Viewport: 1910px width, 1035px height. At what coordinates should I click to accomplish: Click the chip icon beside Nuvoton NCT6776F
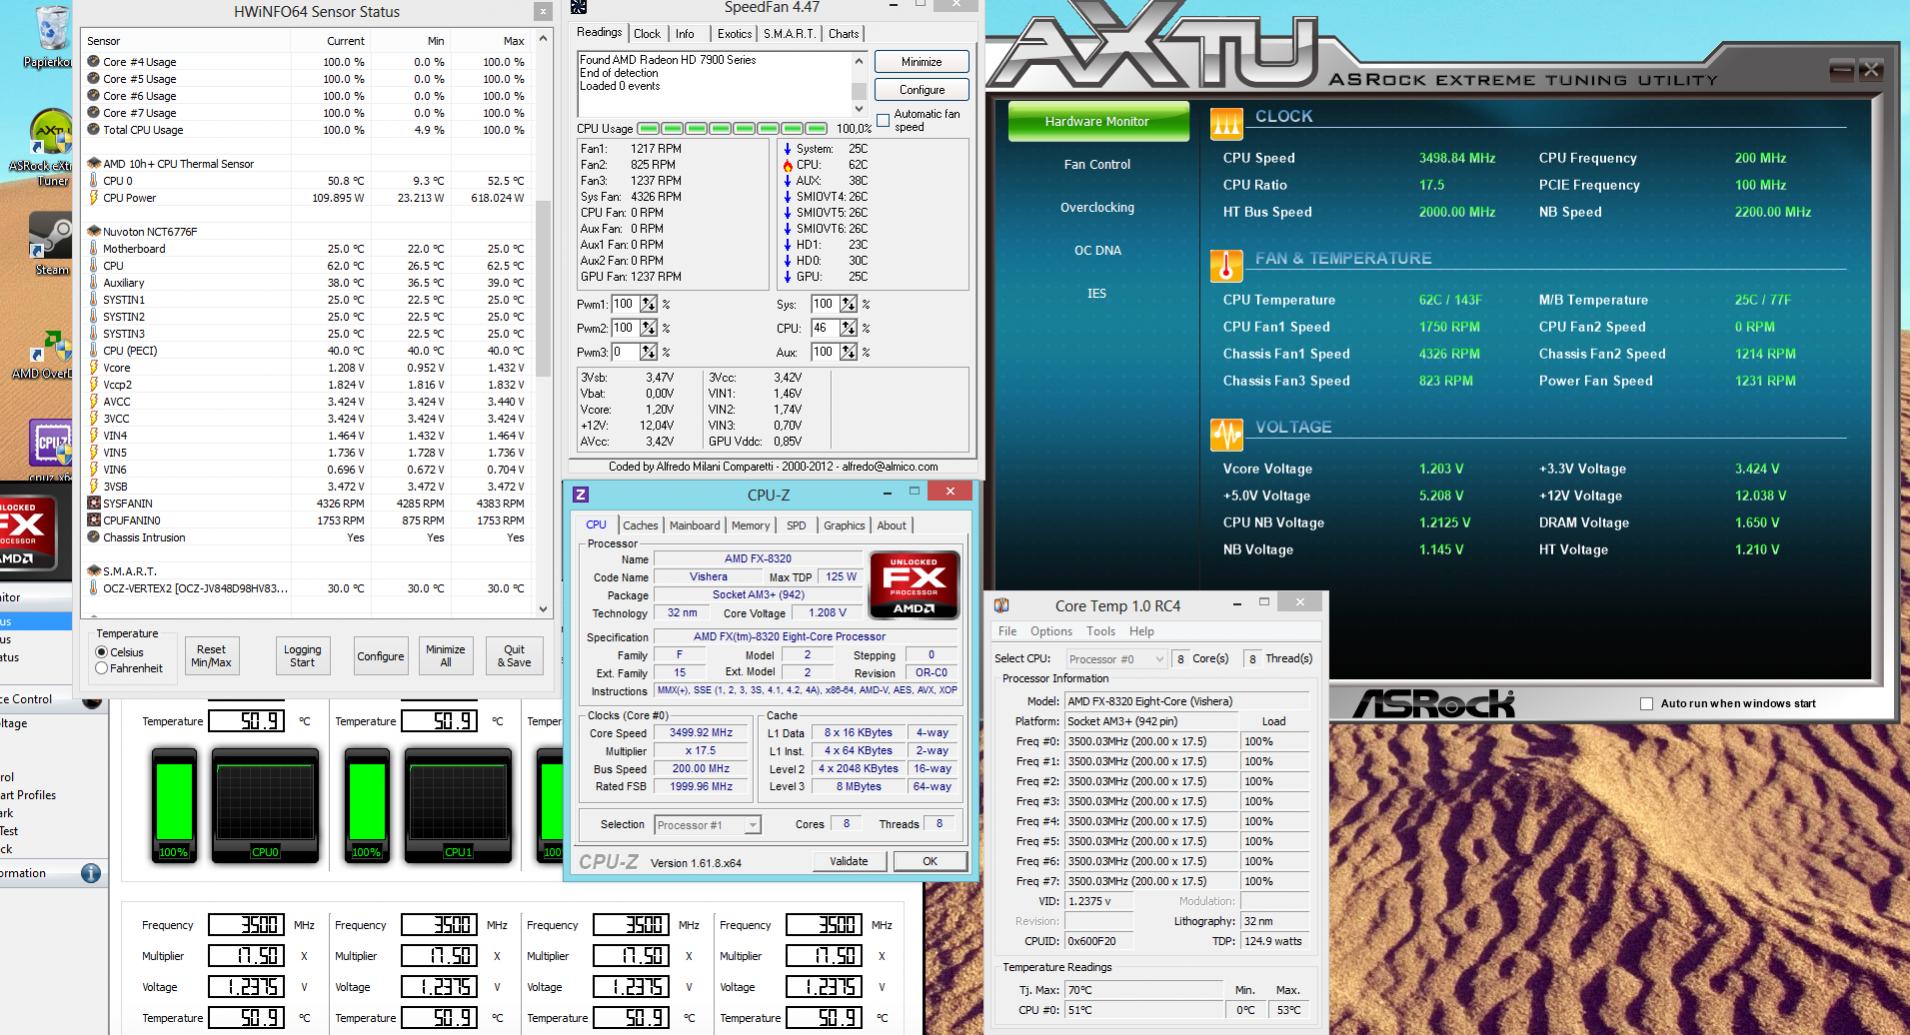[94, 231]
